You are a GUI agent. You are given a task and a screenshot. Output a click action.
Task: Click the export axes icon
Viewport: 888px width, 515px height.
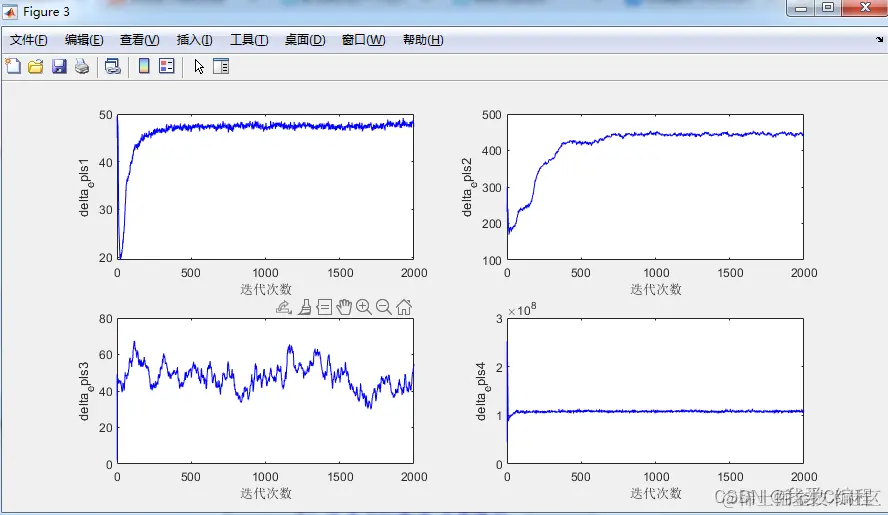284,307
